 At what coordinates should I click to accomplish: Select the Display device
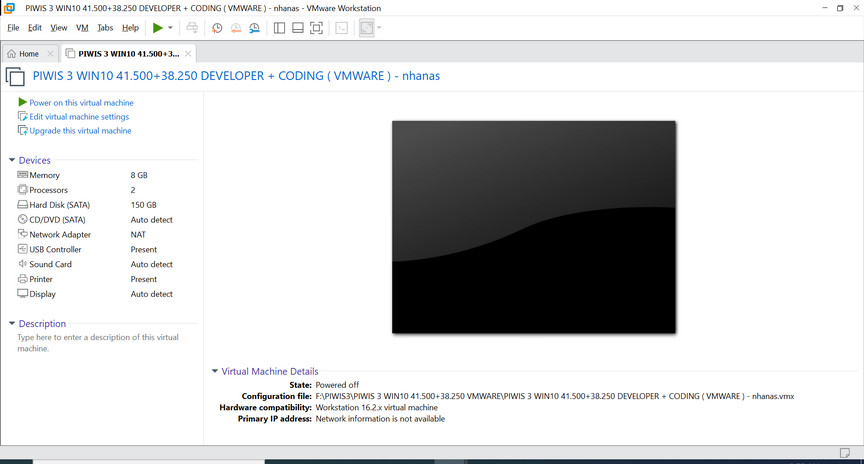[x=105, y=294]
